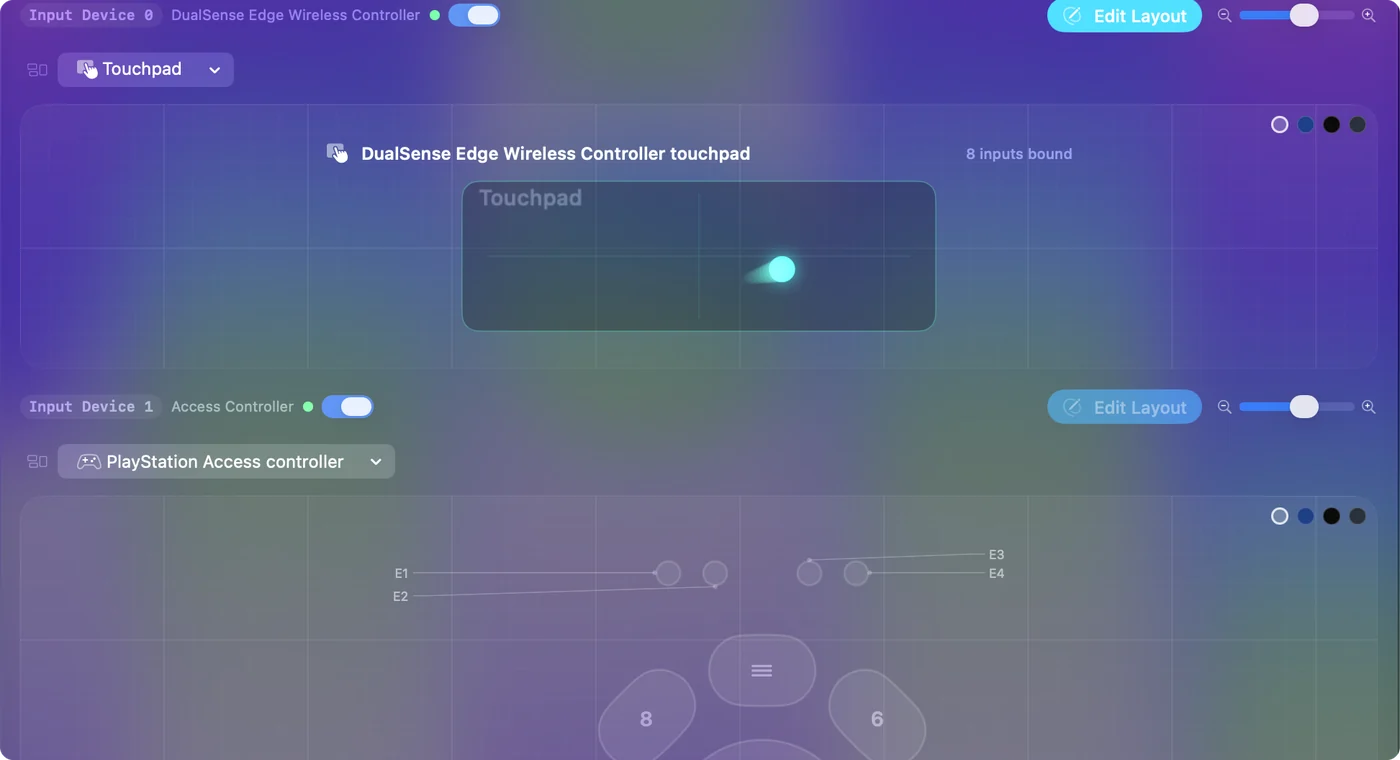The width and height of the screenshot is (1400, 760).
Task: Click layout panel icon beside Touchpad dropdown
Action: tap(37, 70)
